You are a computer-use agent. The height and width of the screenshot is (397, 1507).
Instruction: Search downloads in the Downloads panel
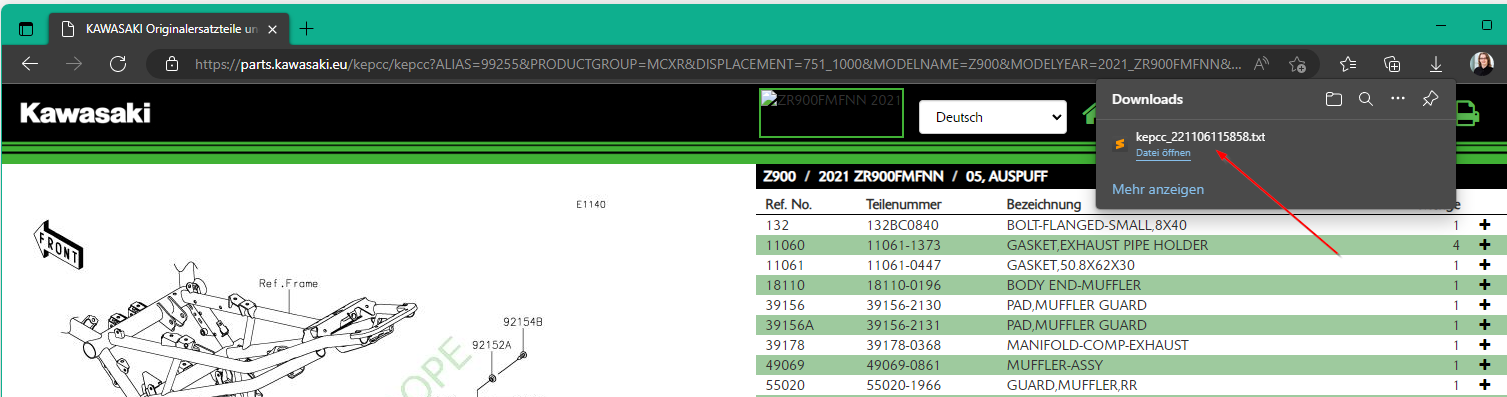(x=1365, y=99)
